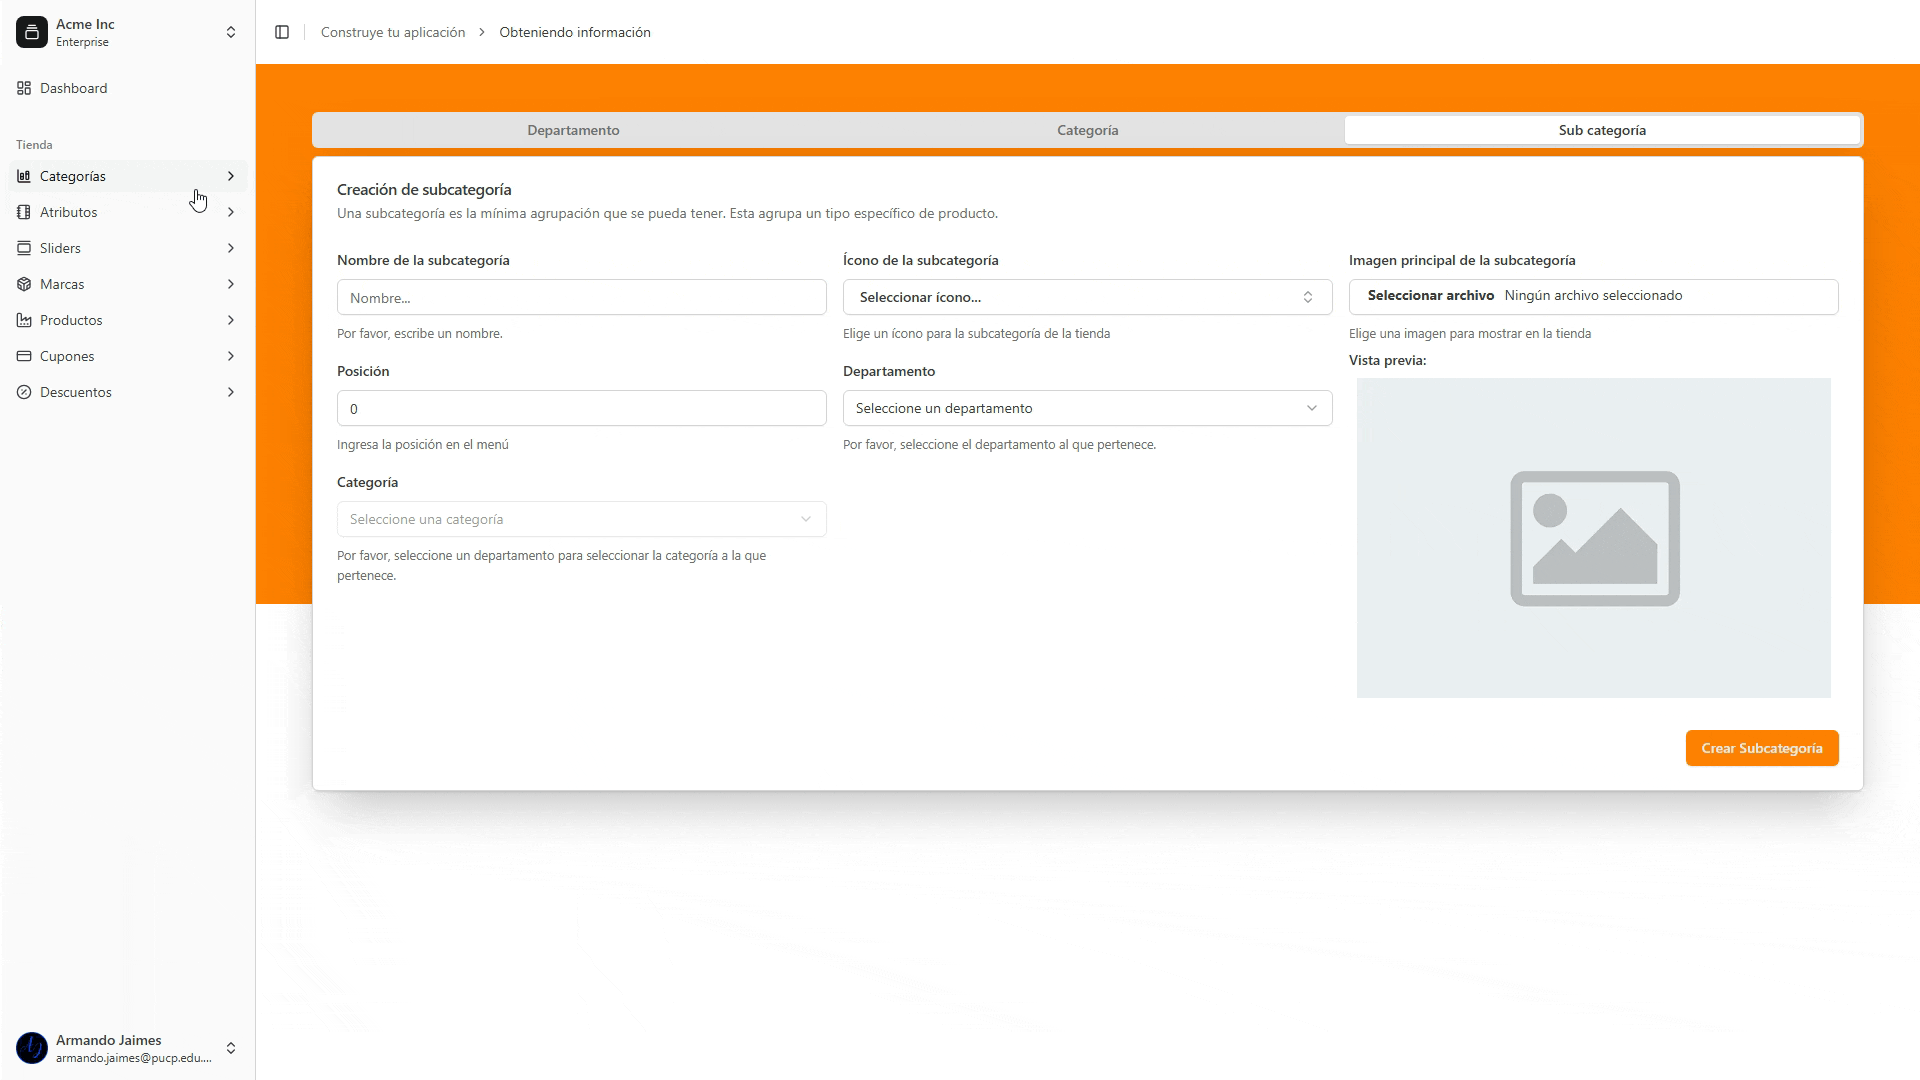Click the Descuentos icon in the sidebar
Image resolution: width=1920 pixels, height=1080 pixels.
(24, 392)
